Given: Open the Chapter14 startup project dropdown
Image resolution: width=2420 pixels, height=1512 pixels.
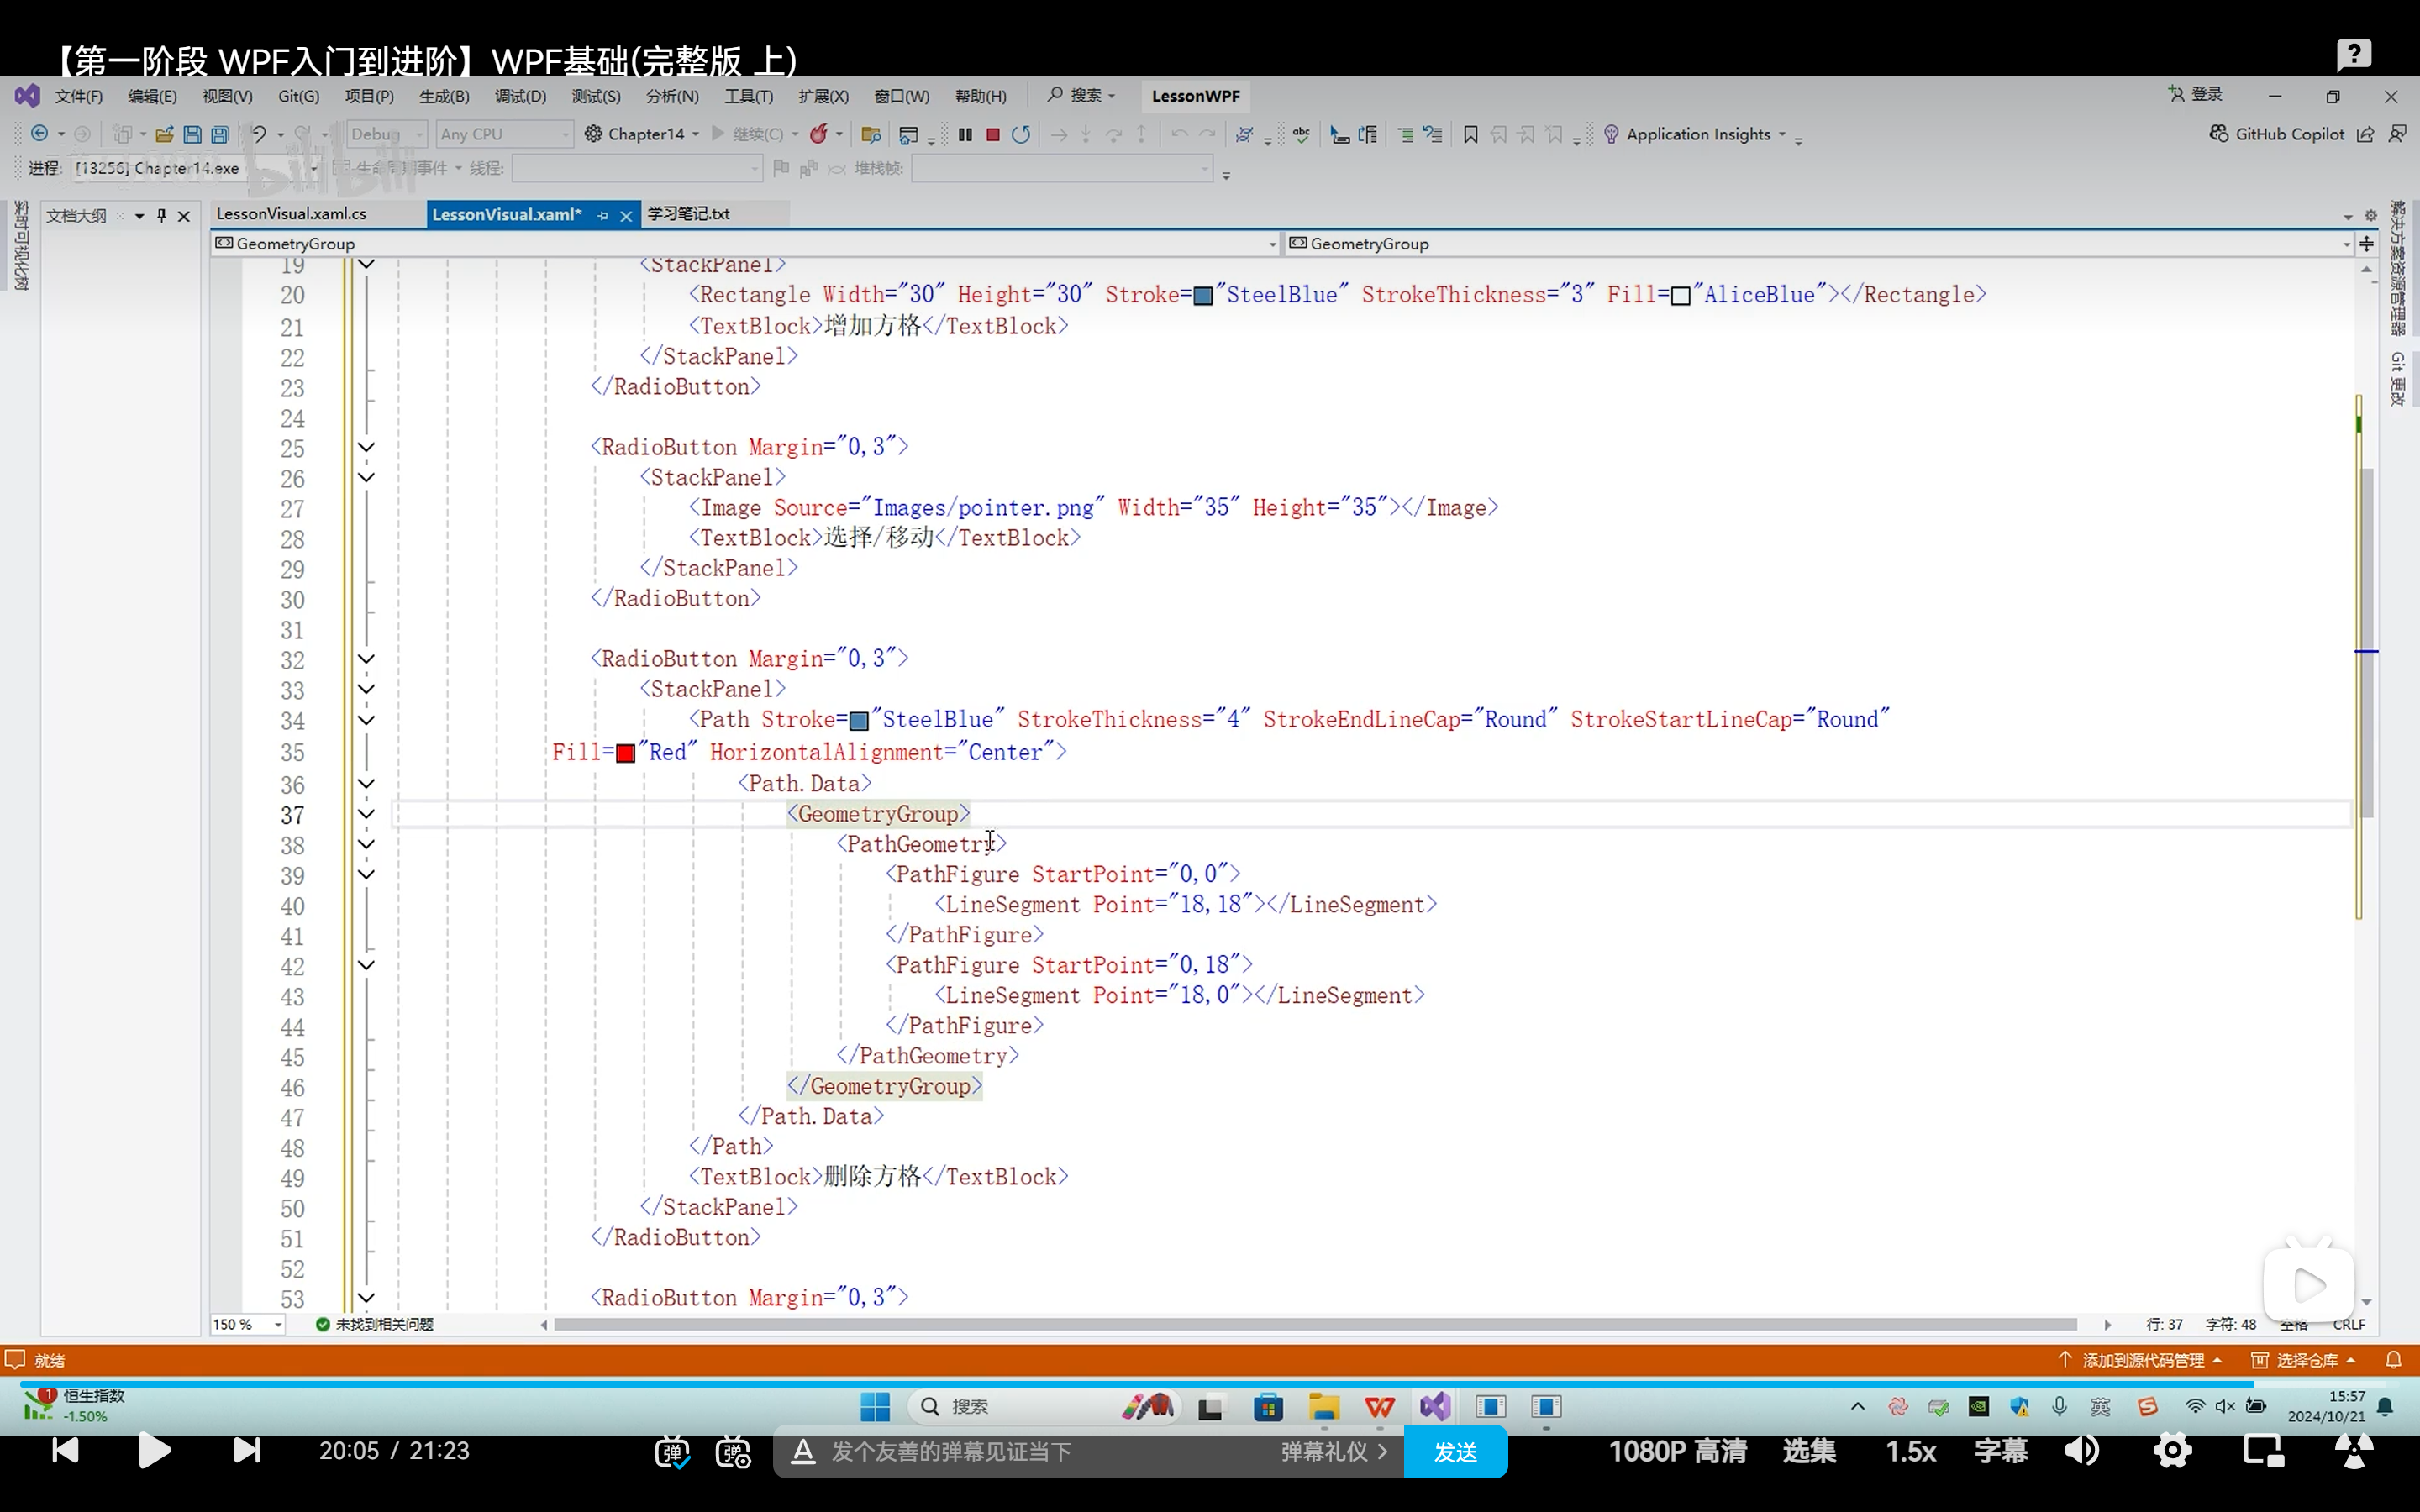Looking at the screenshot, I should point(695,134).
